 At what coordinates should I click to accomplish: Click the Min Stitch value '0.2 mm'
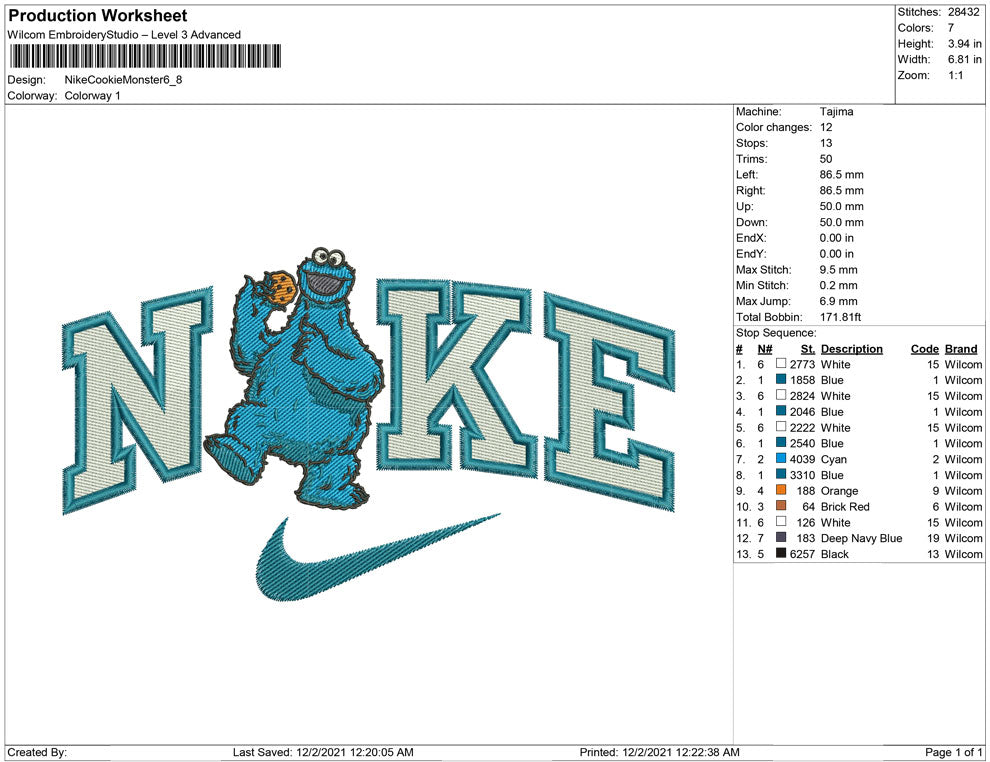[838, 285]
